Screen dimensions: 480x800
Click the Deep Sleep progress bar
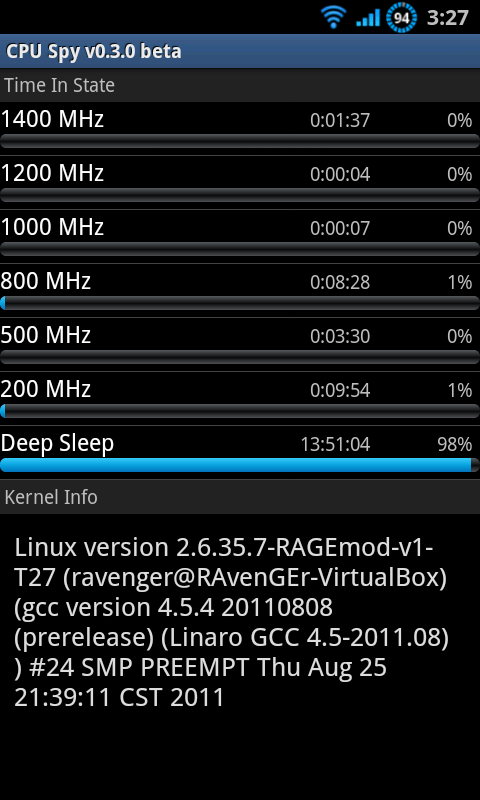(240, 465)
